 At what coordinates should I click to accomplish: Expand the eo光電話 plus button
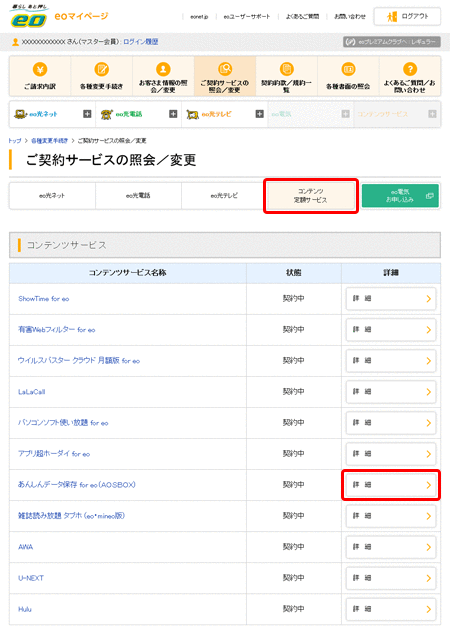[x=173, y=114]
